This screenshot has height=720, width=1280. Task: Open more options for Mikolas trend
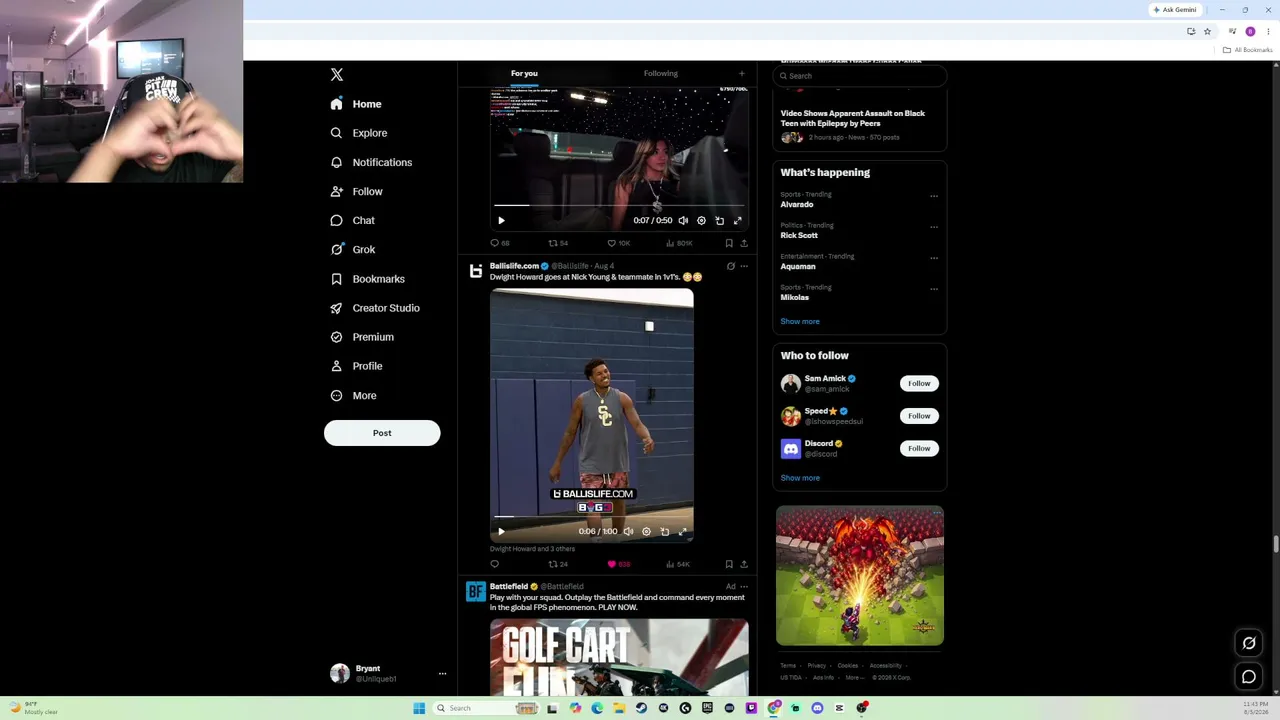click(934, 289)
